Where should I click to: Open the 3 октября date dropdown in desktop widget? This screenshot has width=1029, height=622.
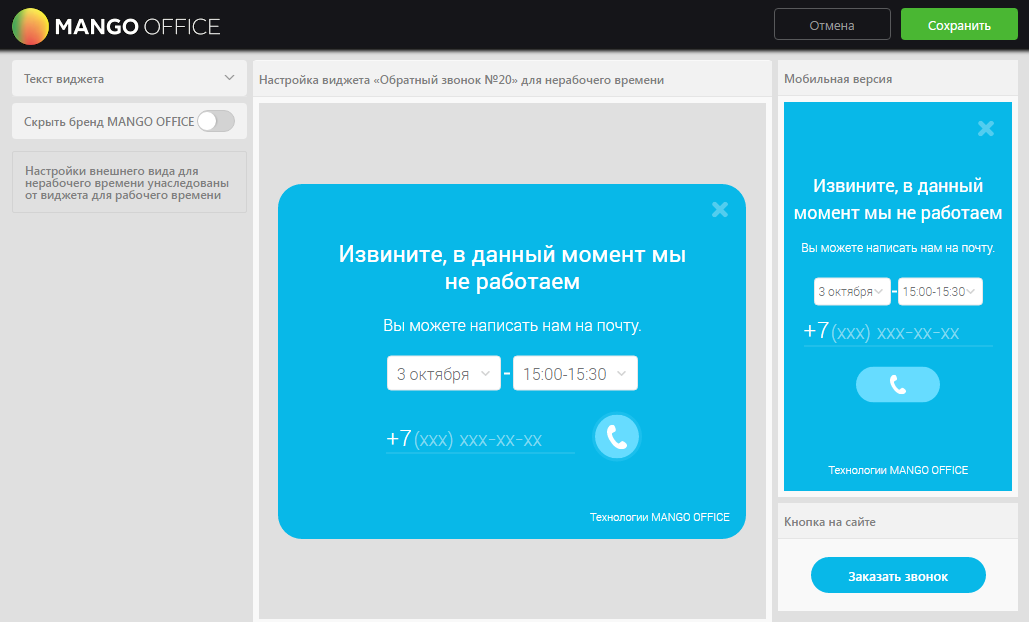tap(444, 373)
